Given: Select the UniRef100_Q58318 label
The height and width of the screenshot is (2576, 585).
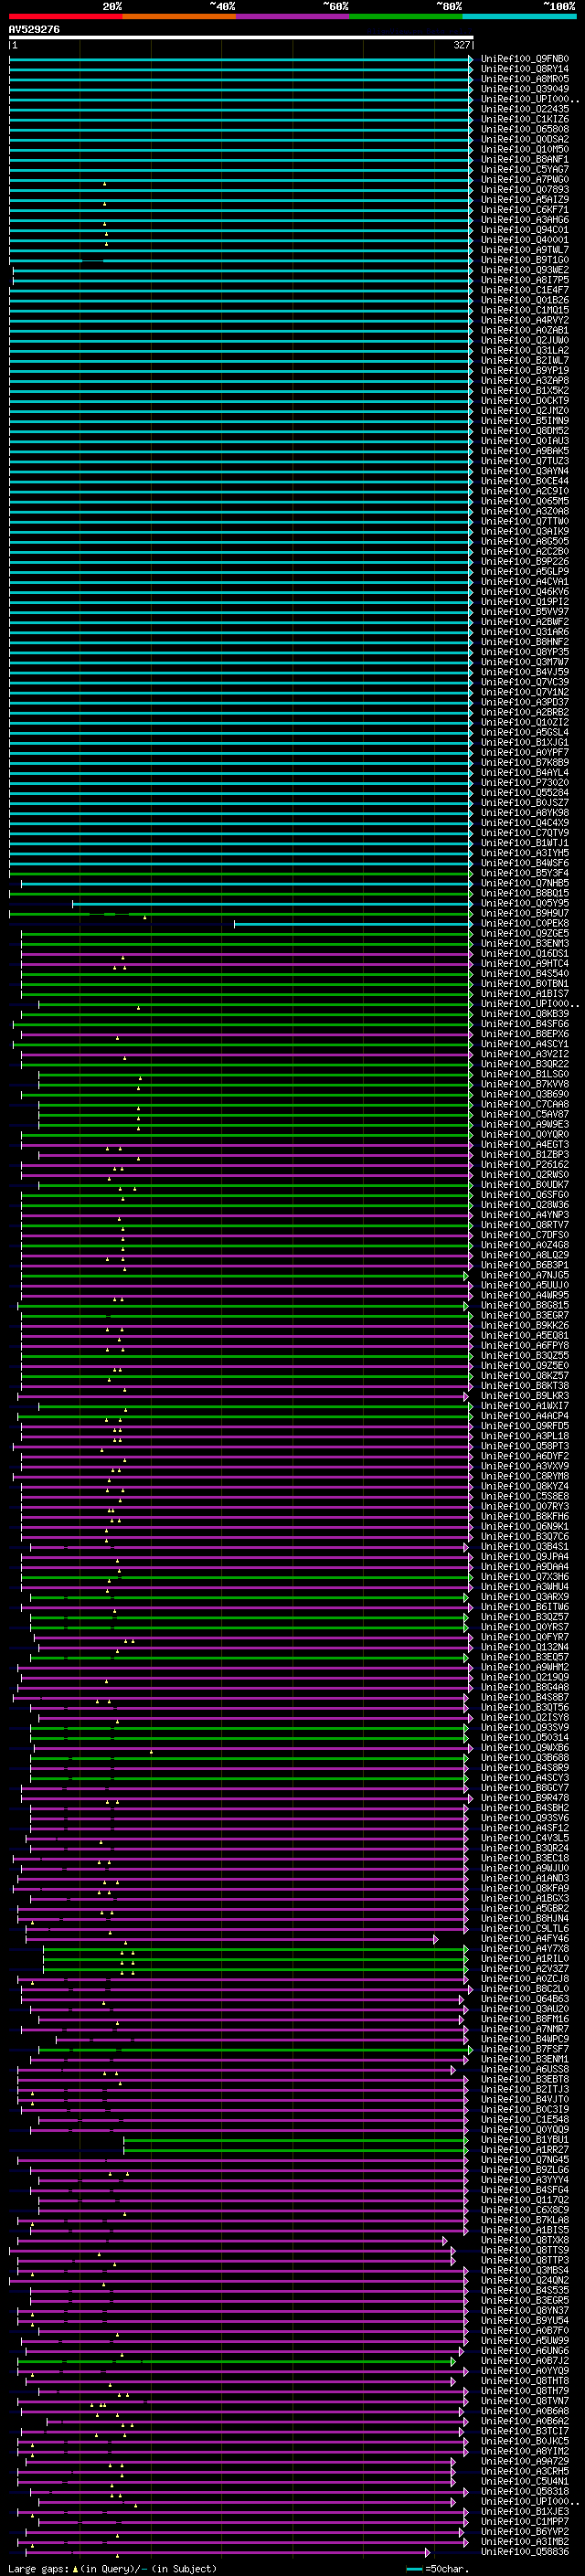Looking at the screenshot, I should 525,2491.
